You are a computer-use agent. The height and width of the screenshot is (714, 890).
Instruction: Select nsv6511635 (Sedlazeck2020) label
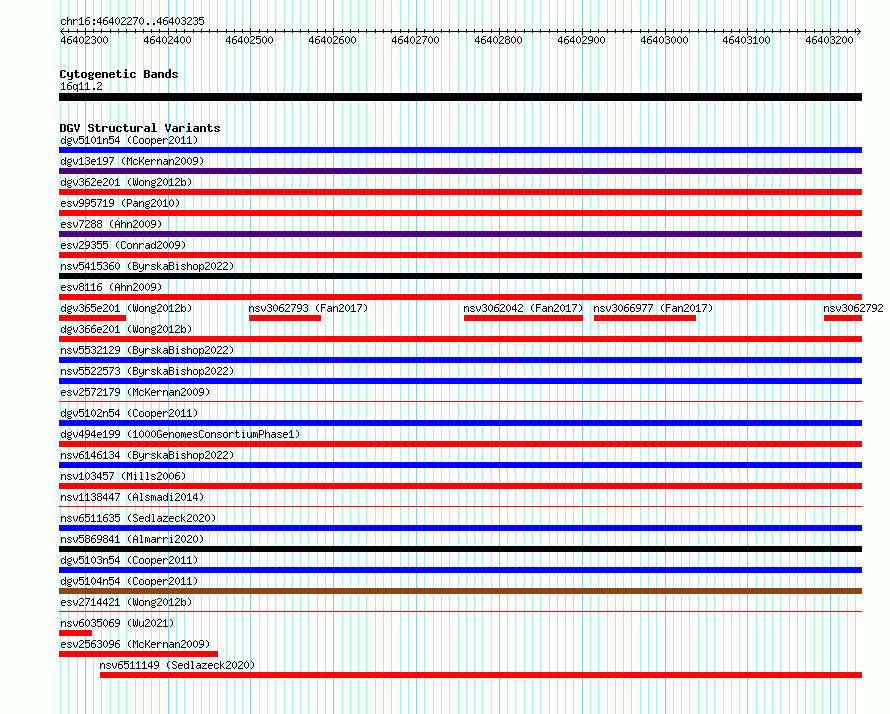[x=138, y=518]
